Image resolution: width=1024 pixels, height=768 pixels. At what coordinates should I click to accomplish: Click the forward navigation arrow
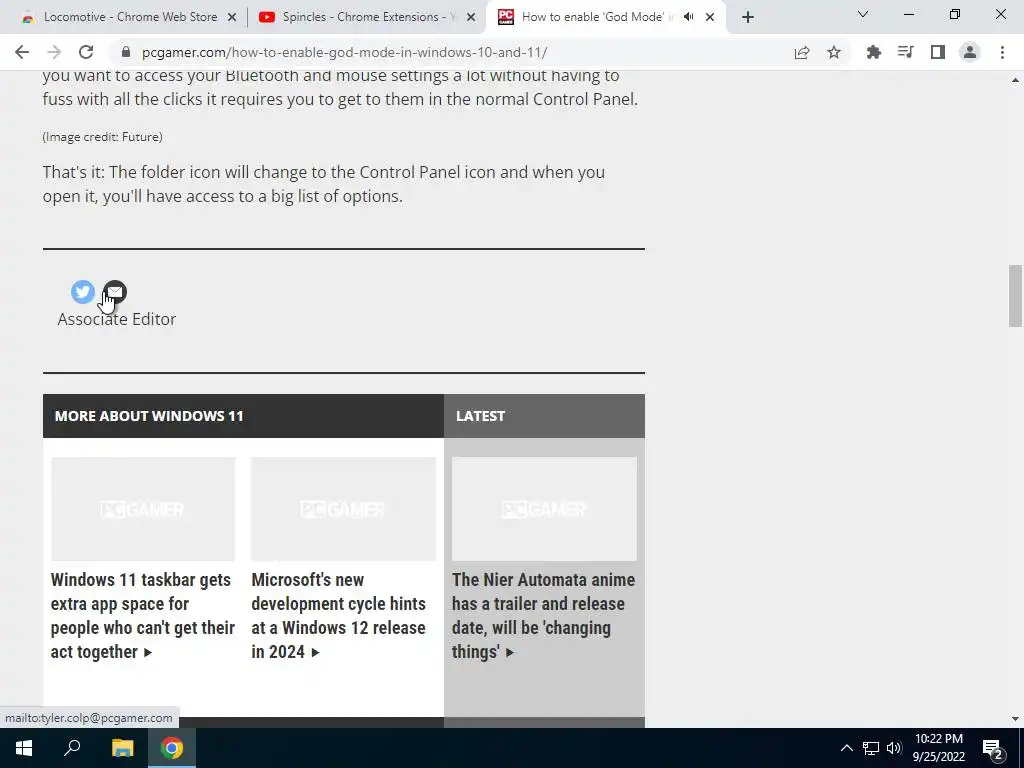pyautogui.click(x=54, y=52)
